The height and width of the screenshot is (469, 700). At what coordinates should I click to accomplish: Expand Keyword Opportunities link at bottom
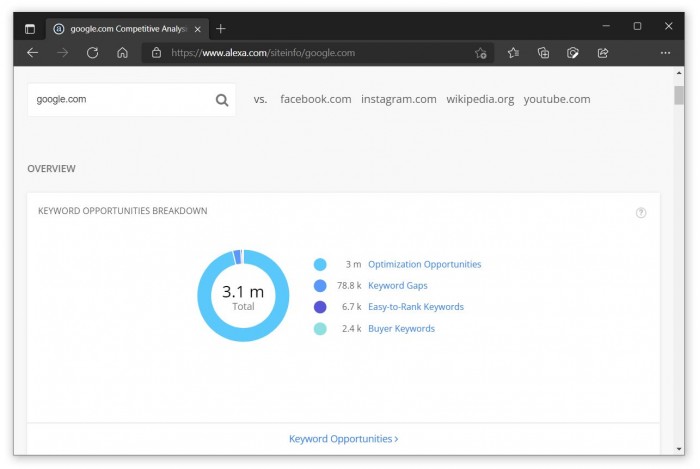(343, 439)
